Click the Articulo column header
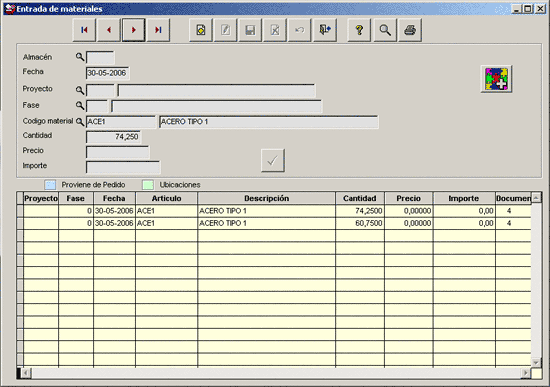This screenshot has height=387, width=550. [167, 198]
